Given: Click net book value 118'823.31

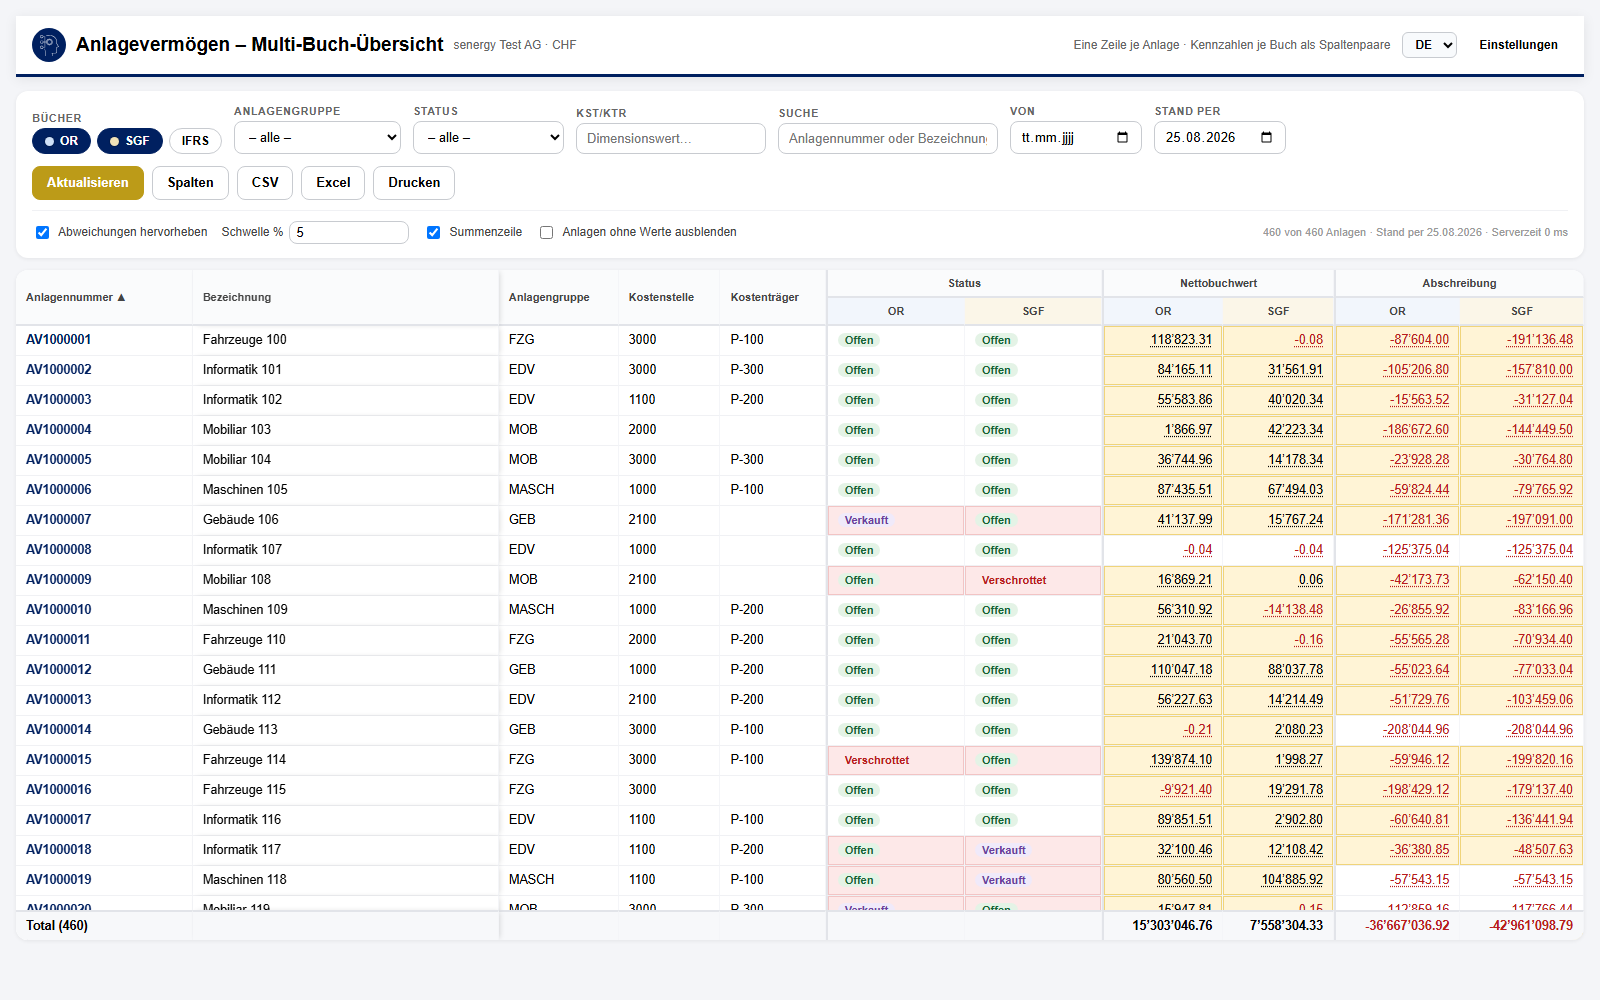Looking at the screenshot, I should point(1181,340).
